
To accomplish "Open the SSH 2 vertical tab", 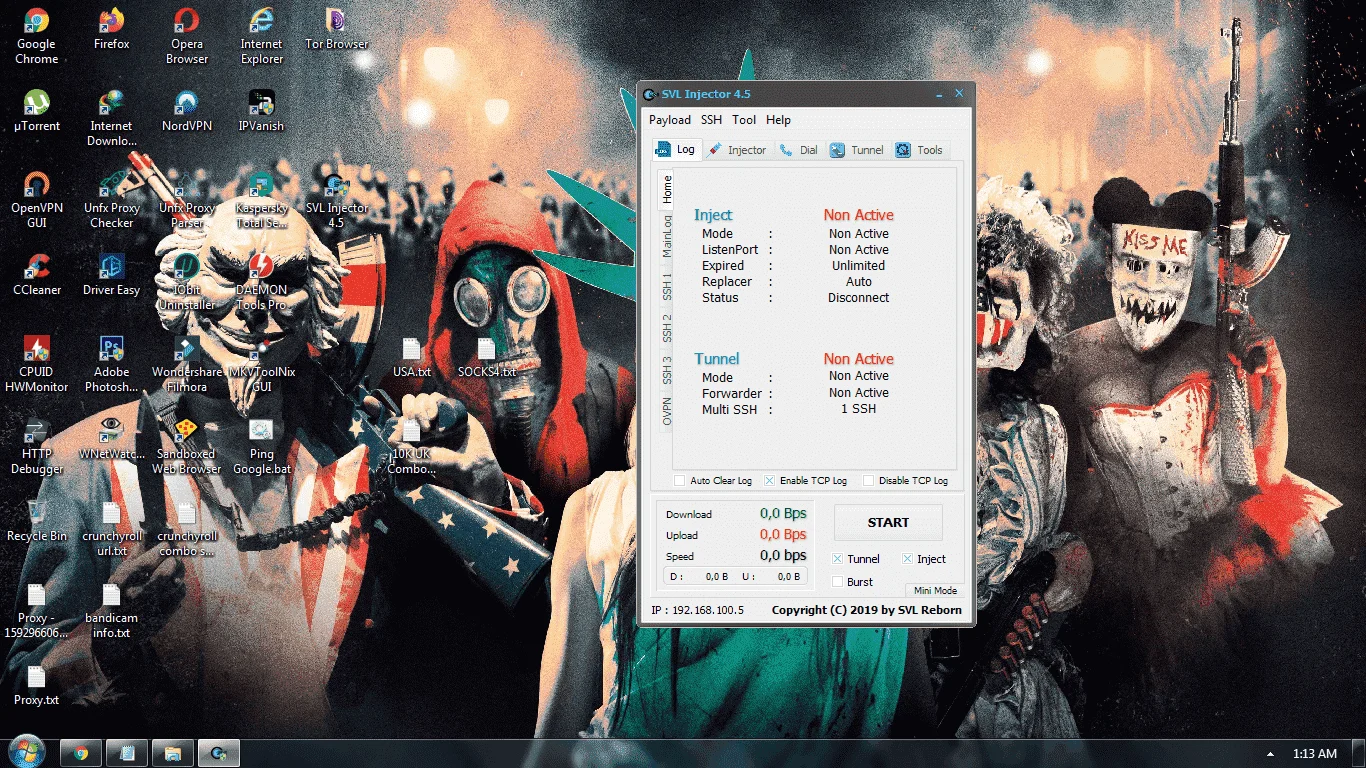I will click(x=667, y=328).
